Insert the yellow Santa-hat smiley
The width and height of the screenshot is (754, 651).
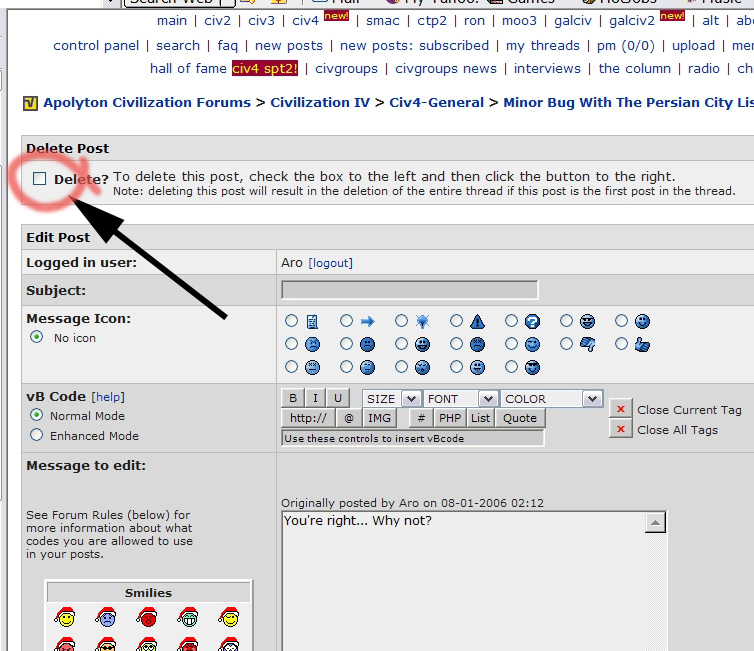[65, 618]
